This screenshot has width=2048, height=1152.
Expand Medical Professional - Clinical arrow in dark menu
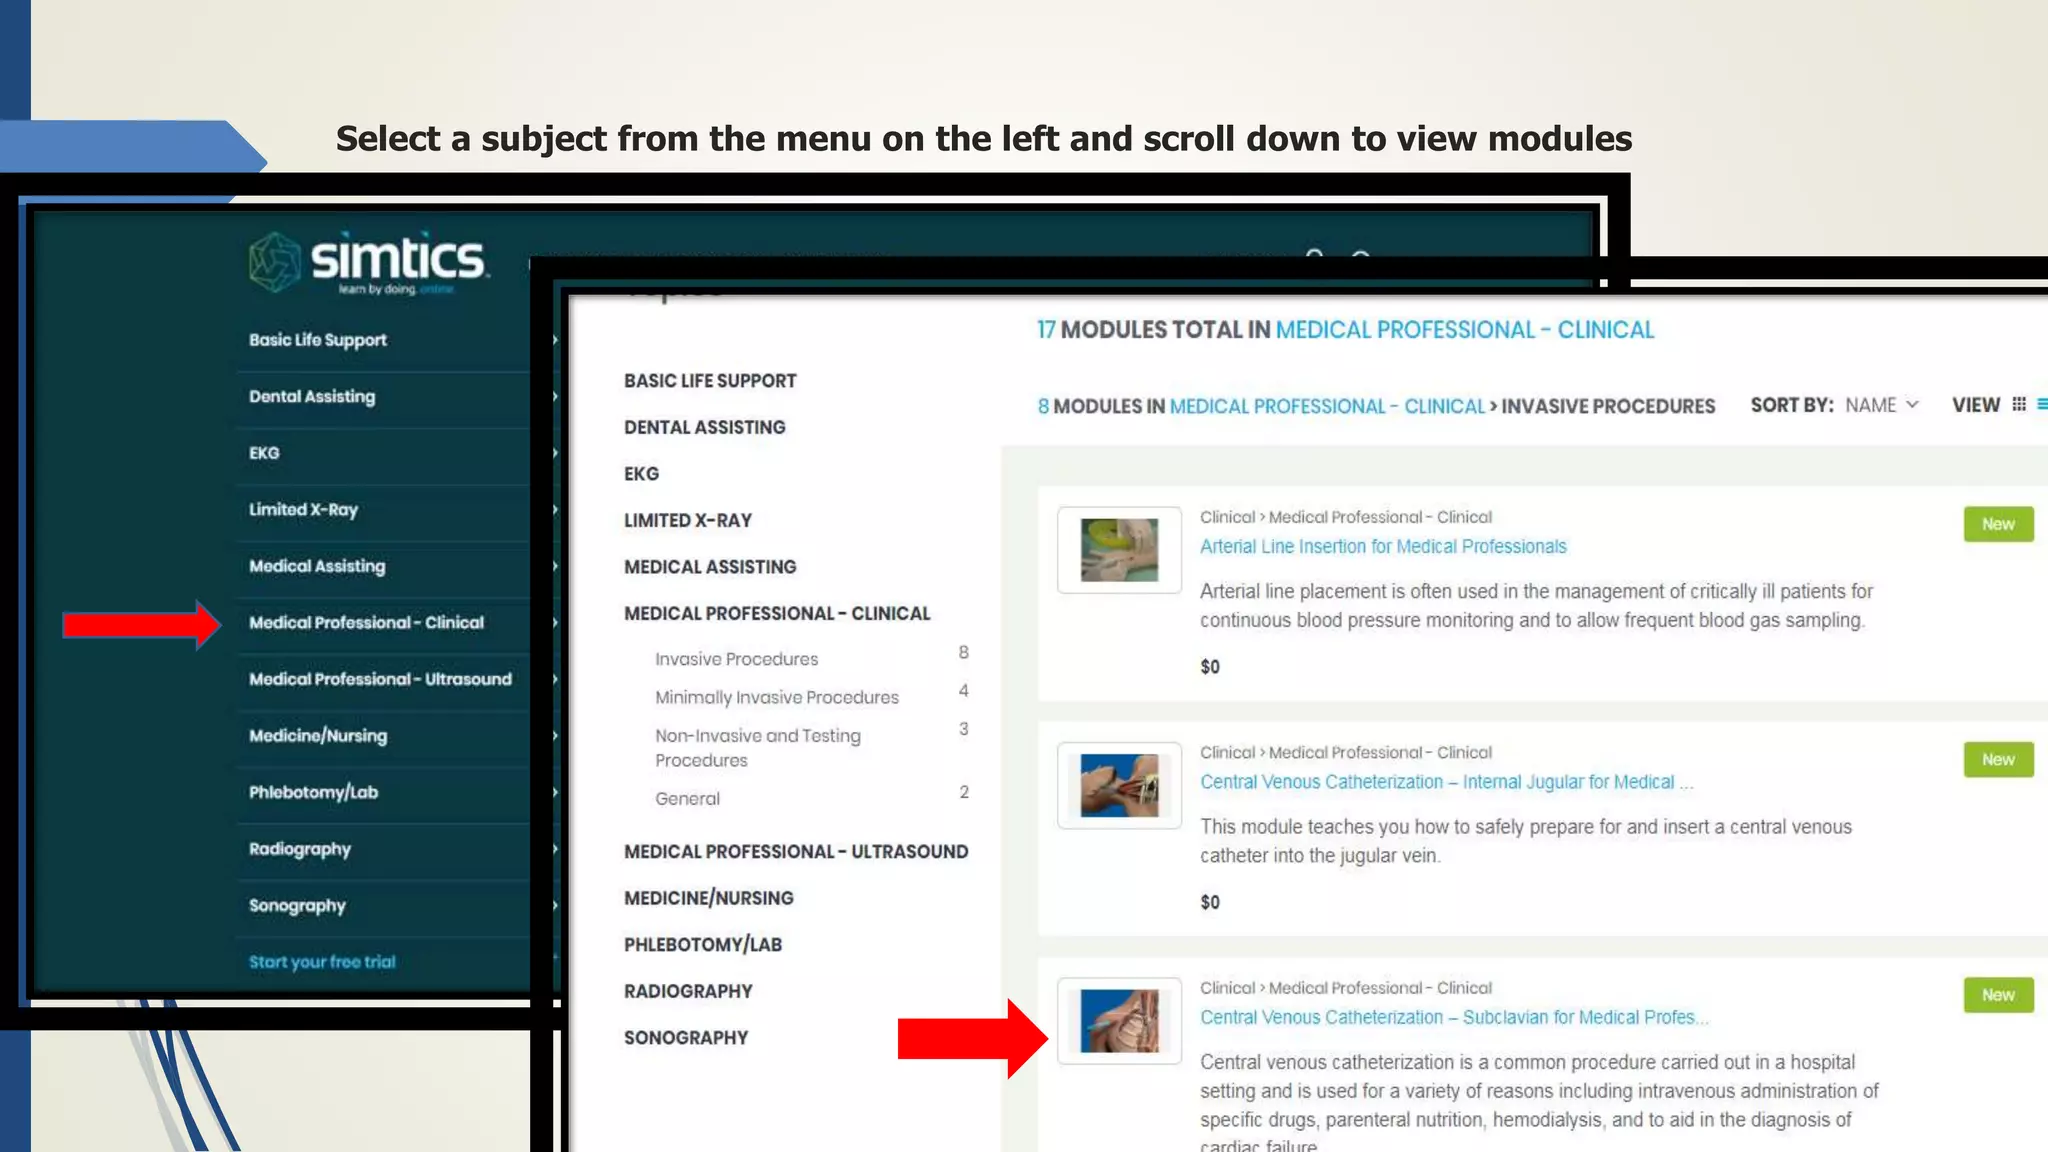555,623
